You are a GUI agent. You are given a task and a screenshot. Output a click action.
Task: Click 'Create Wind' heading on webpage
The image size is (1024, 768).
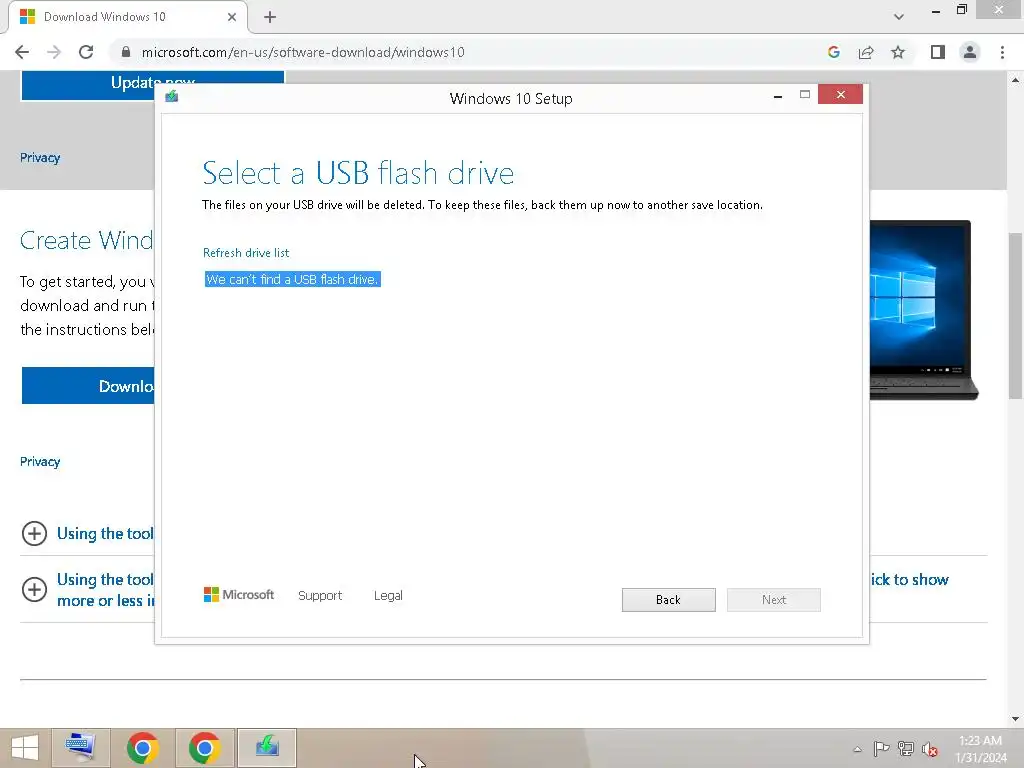point(86,240)
